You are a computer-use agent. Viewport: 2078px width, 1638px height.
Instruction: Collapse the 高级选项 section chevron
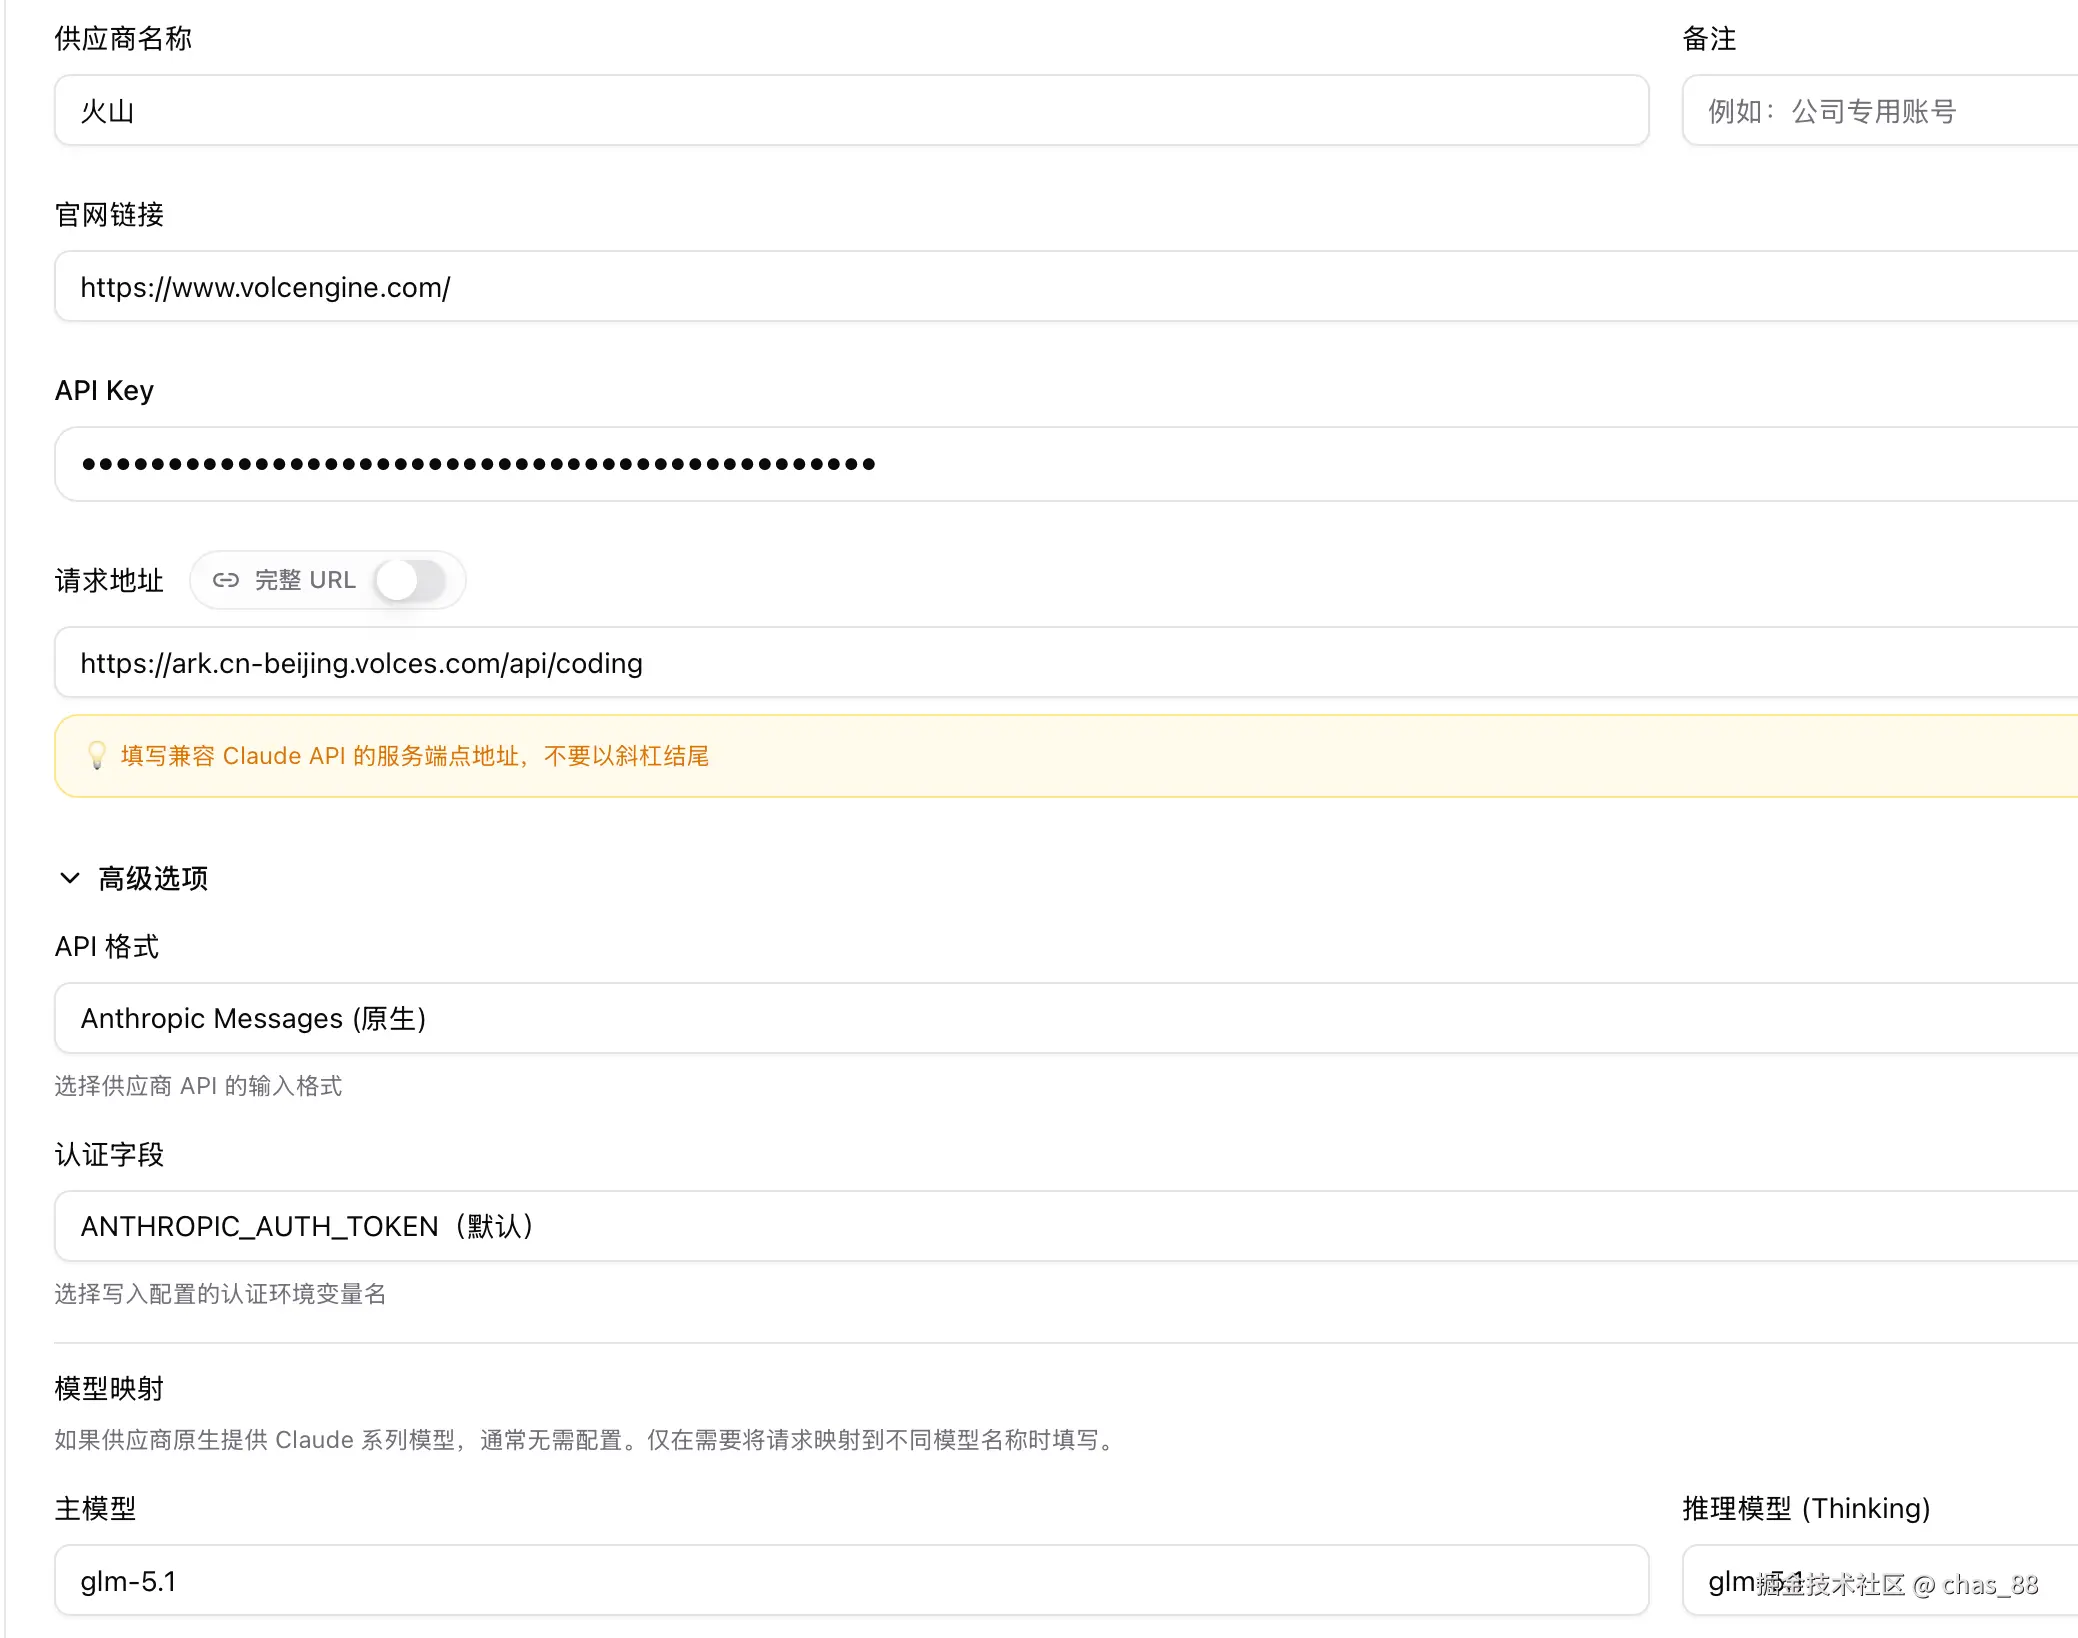[70, 878]
